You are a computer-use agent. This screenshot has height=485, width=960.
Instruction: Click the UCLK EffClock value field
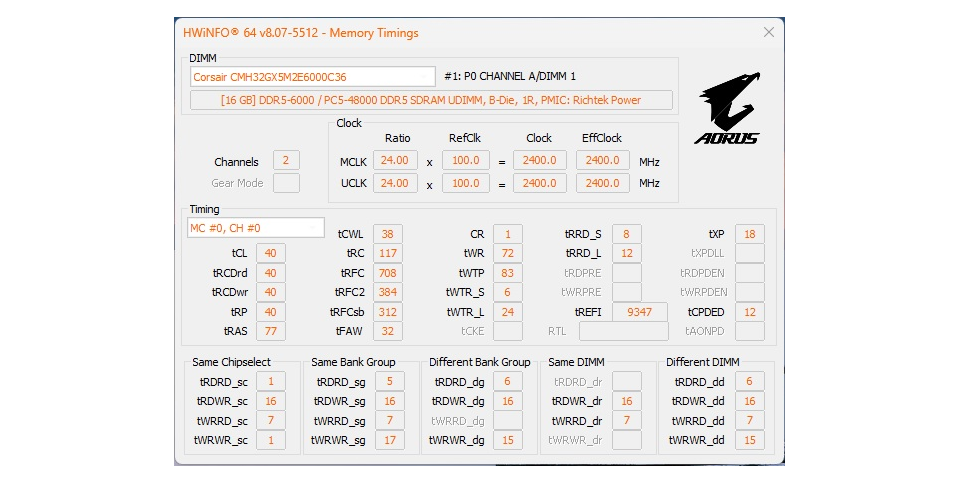[x=602, y=183]
